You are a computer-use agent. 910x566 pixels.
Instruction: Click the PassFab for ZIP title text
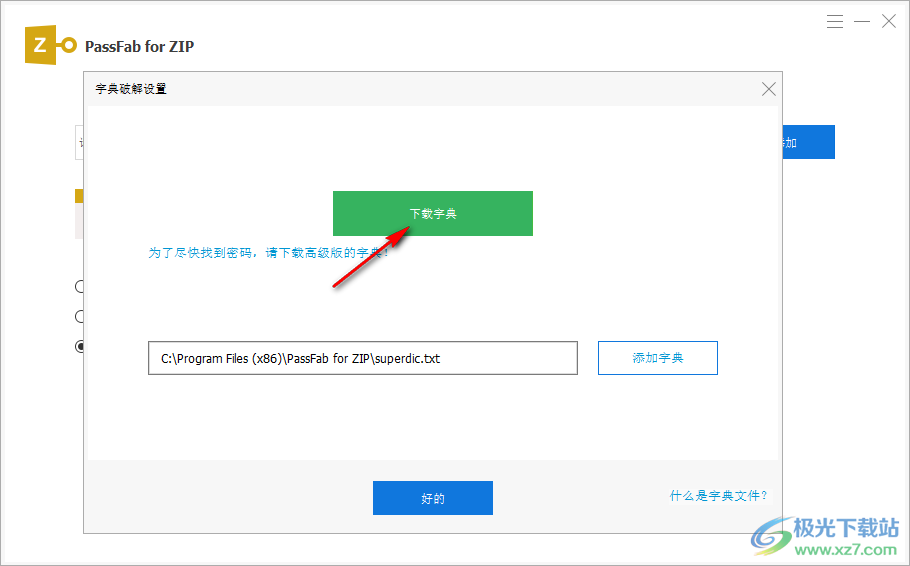tap(139, 46)
